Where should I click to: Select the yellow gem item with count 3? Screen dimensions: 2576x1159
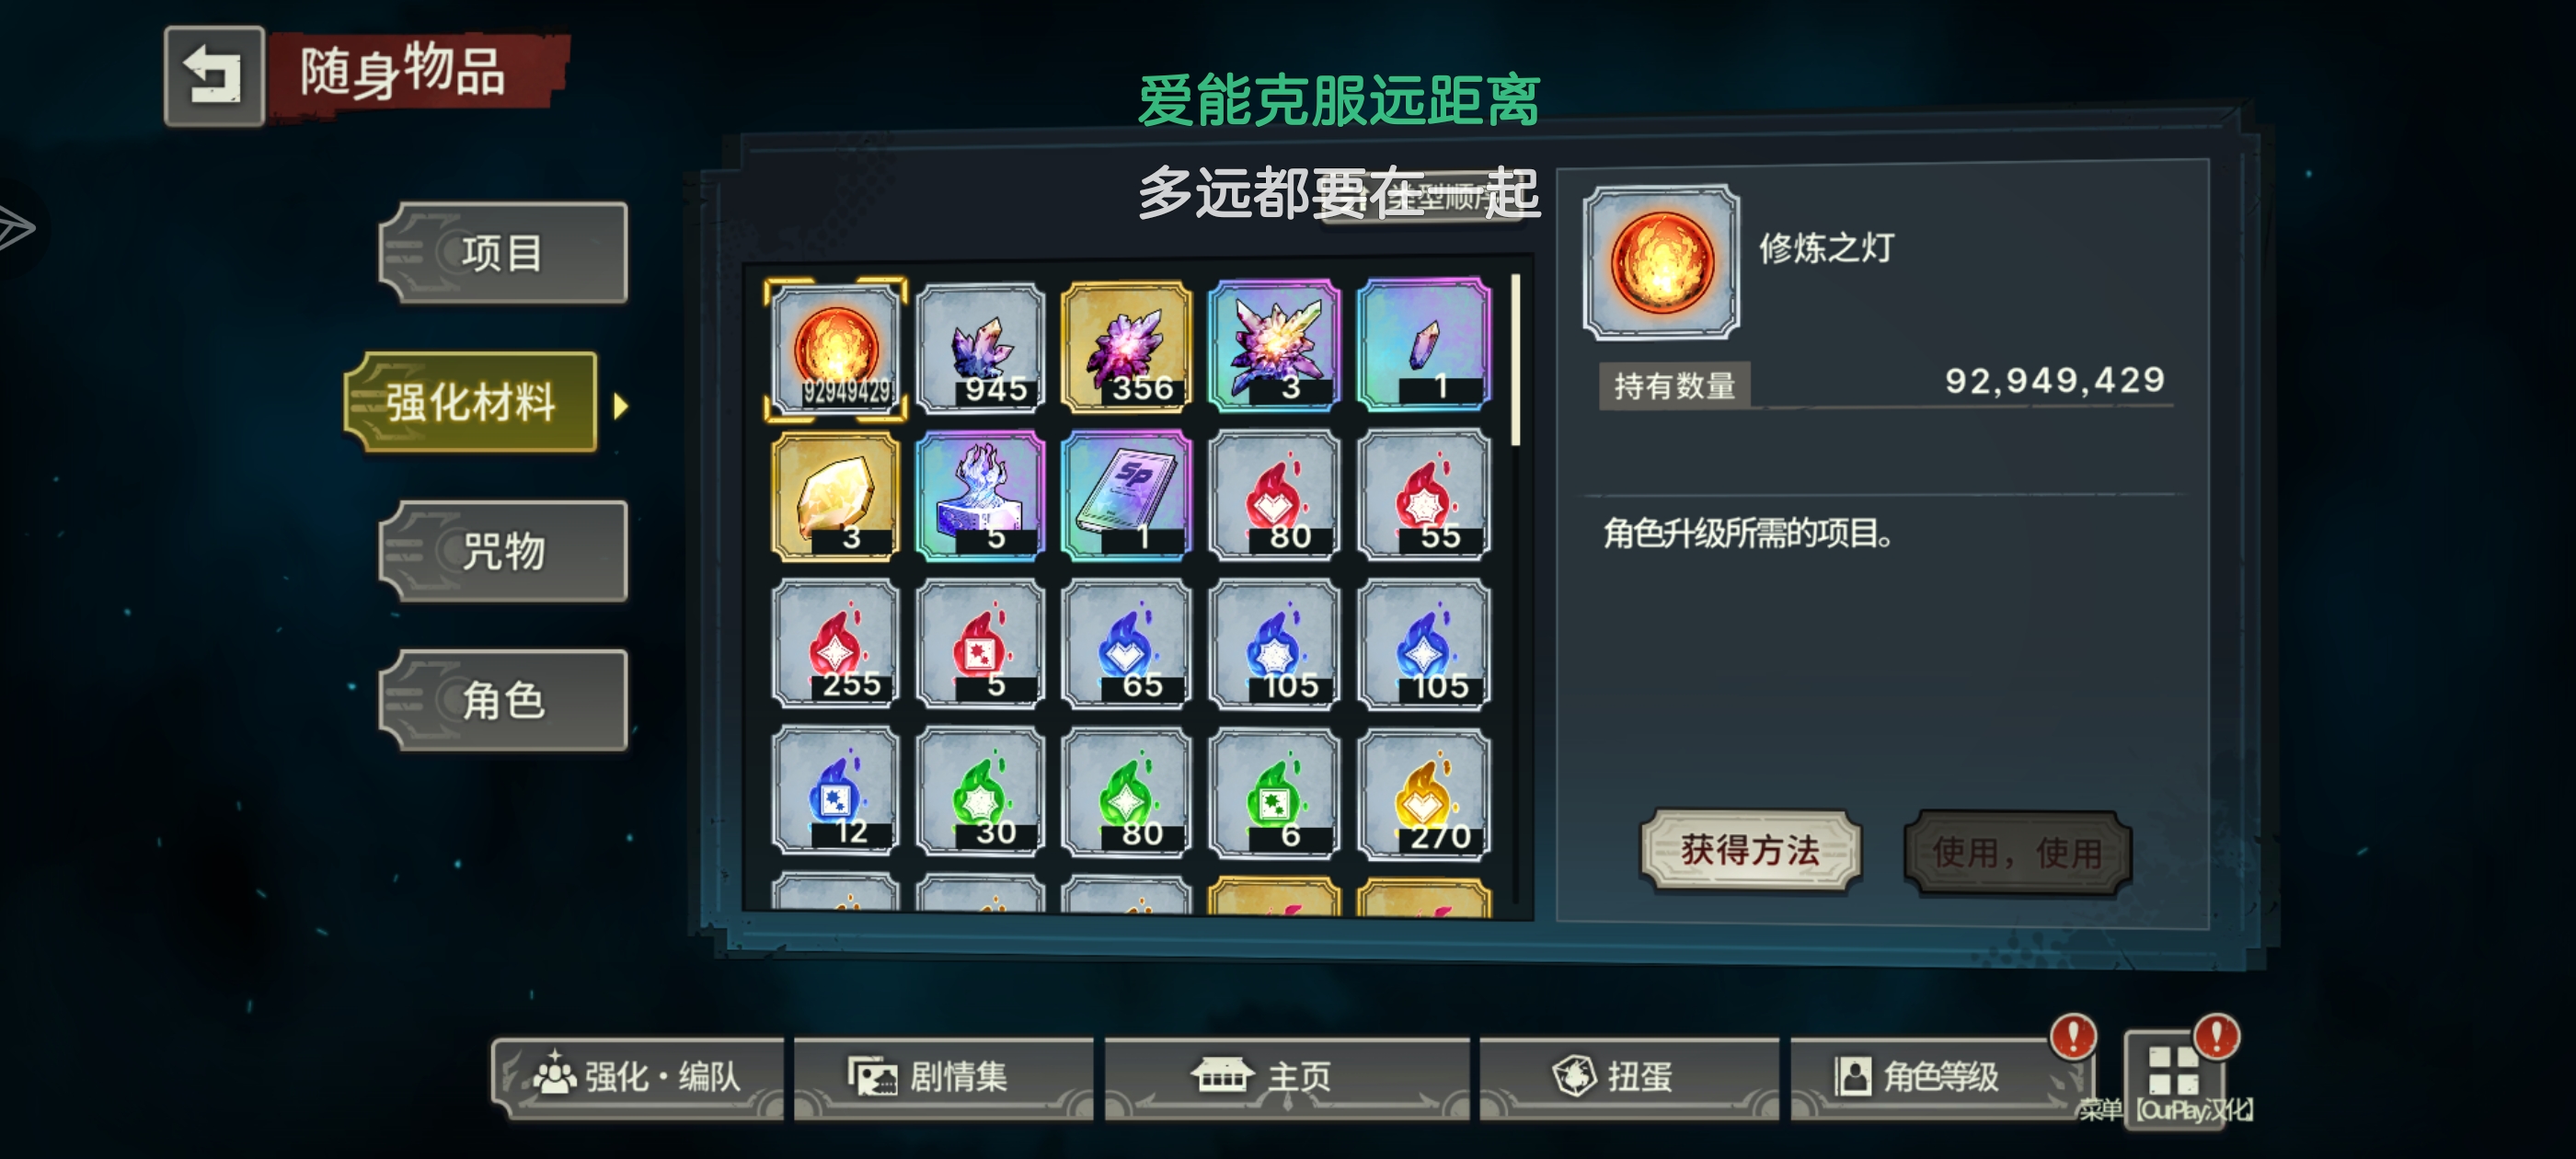click(836, 495)
